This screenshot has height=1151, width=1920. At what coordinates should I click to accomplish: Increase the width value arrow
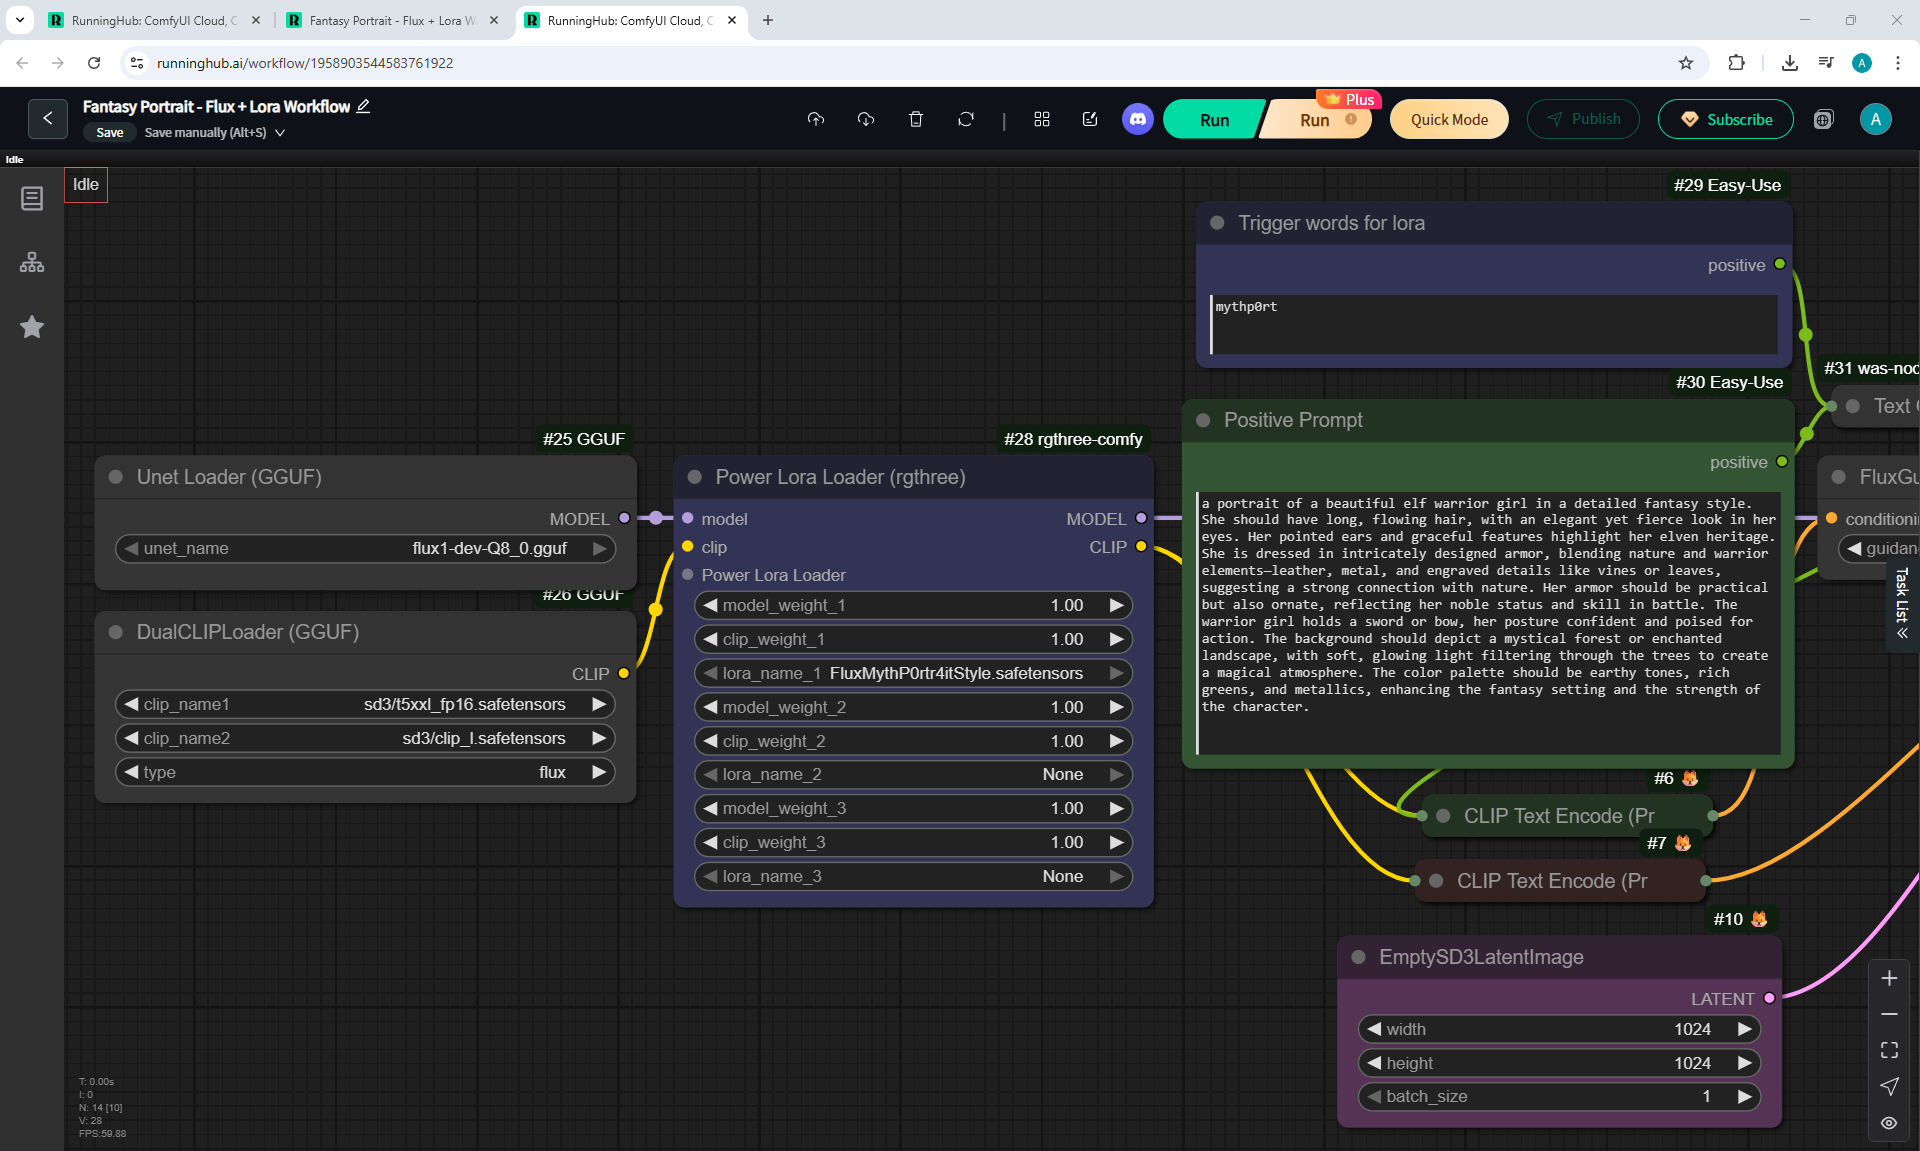tap(1744, 1029)
